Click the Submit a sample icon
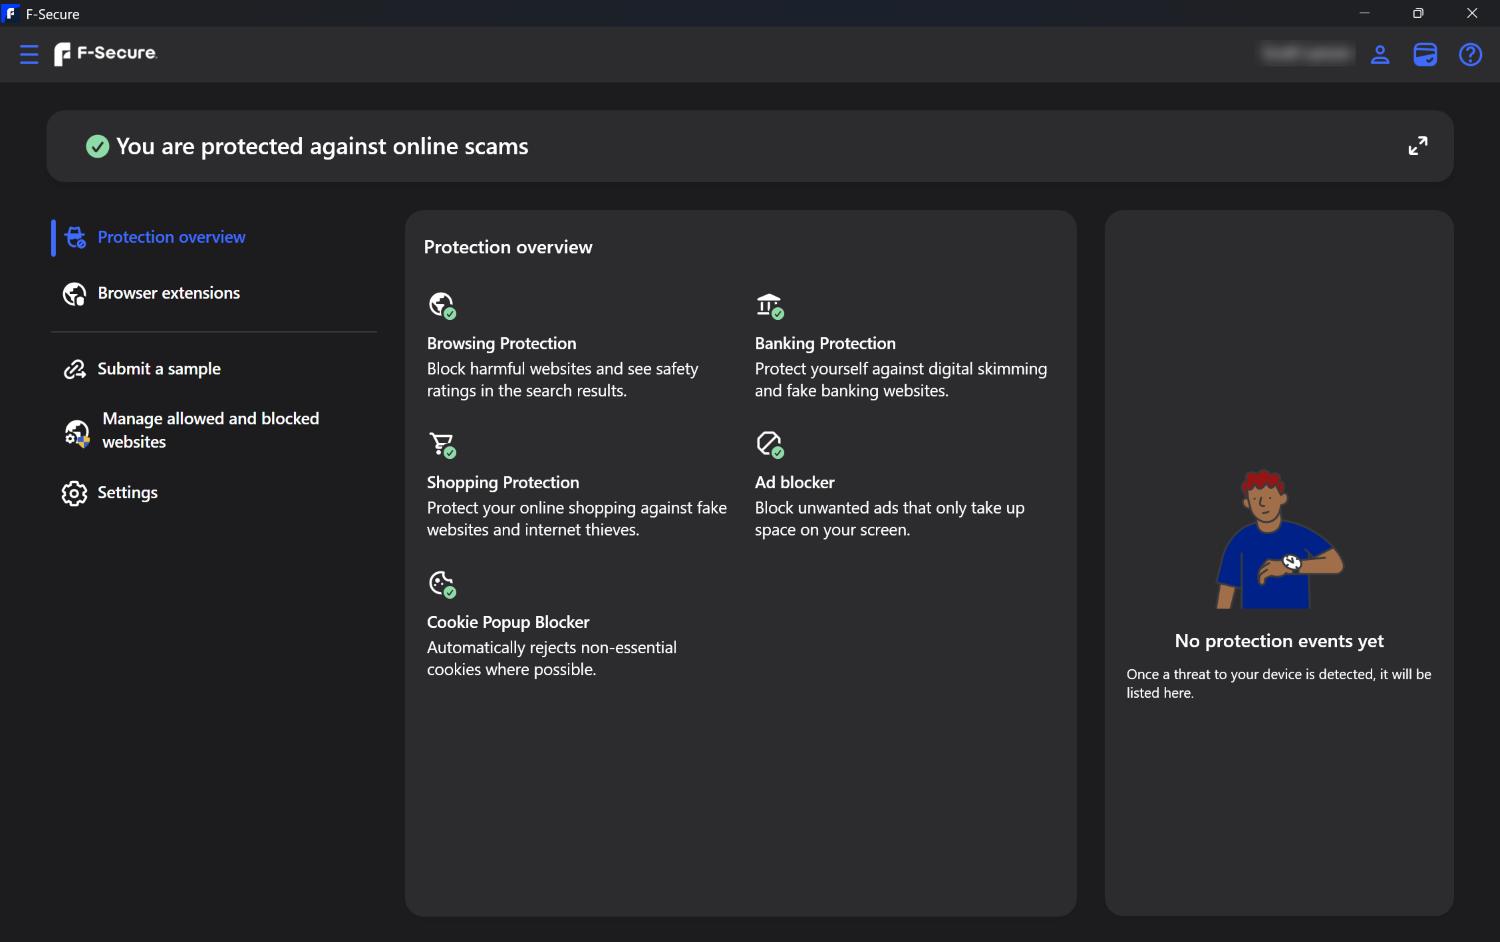 (x=75, y=369)
